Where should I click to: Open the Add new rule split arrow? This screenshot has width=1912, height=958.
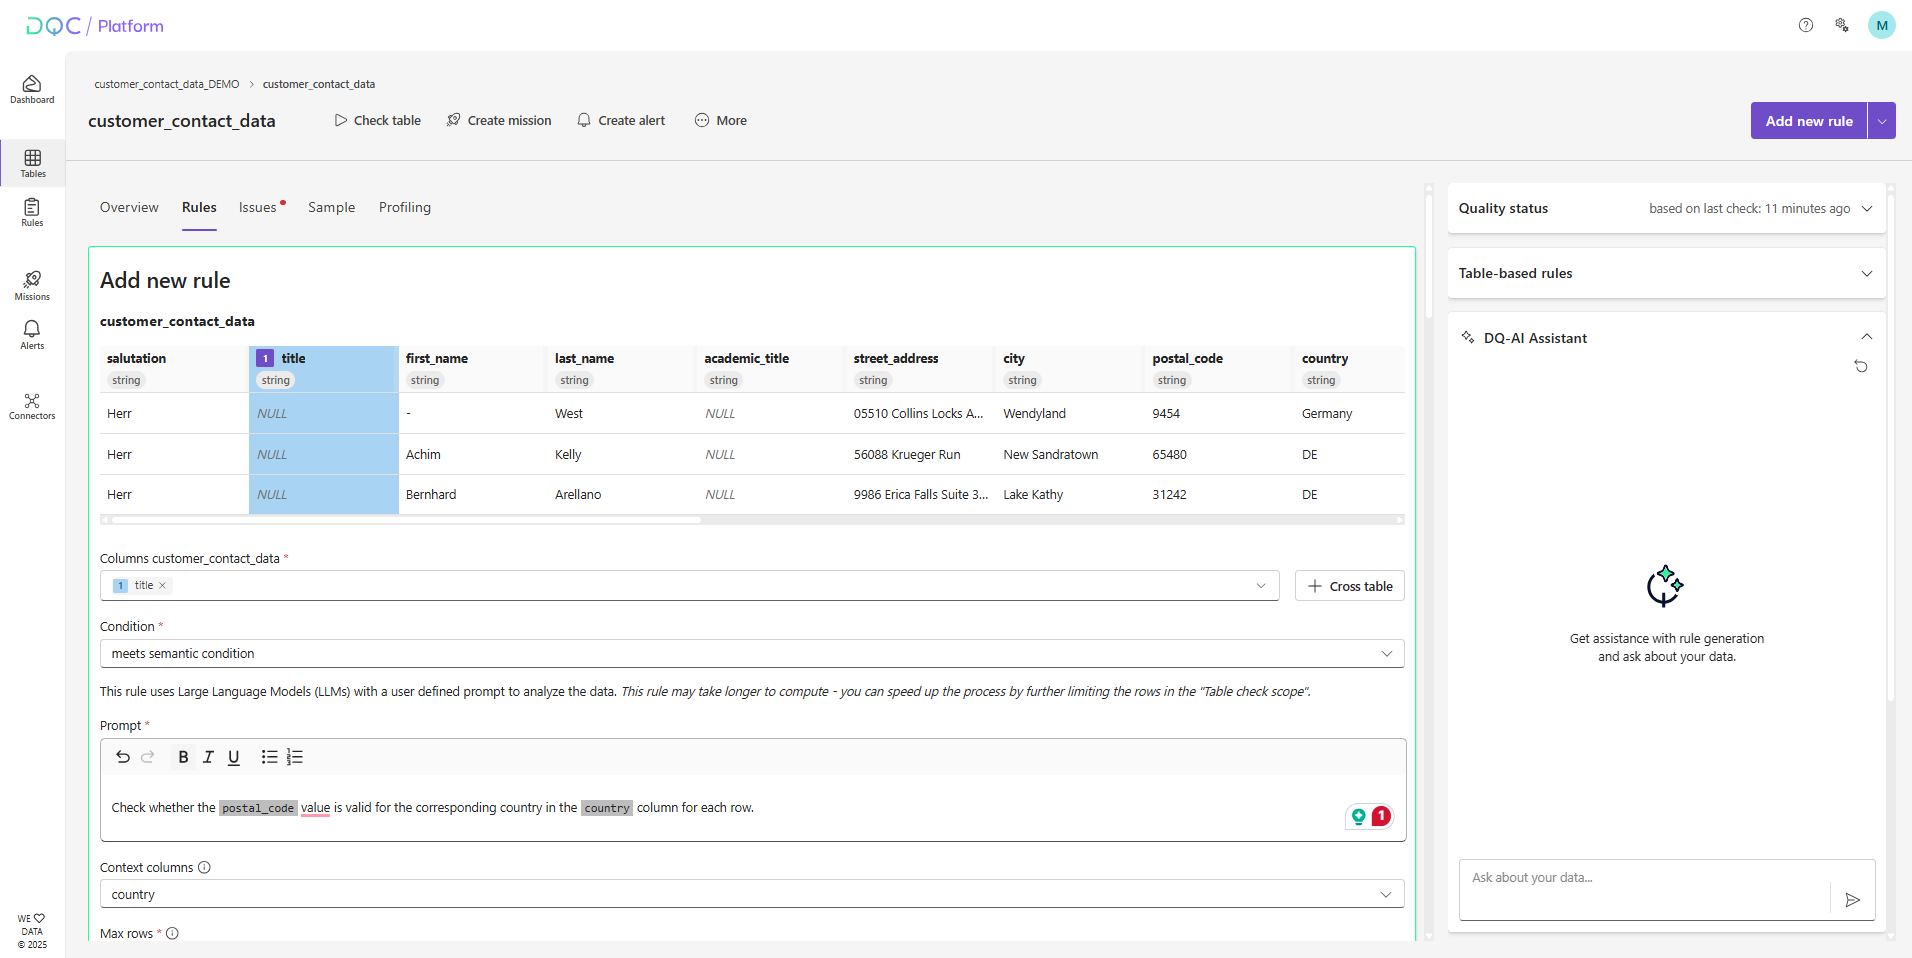(1881, 121)
